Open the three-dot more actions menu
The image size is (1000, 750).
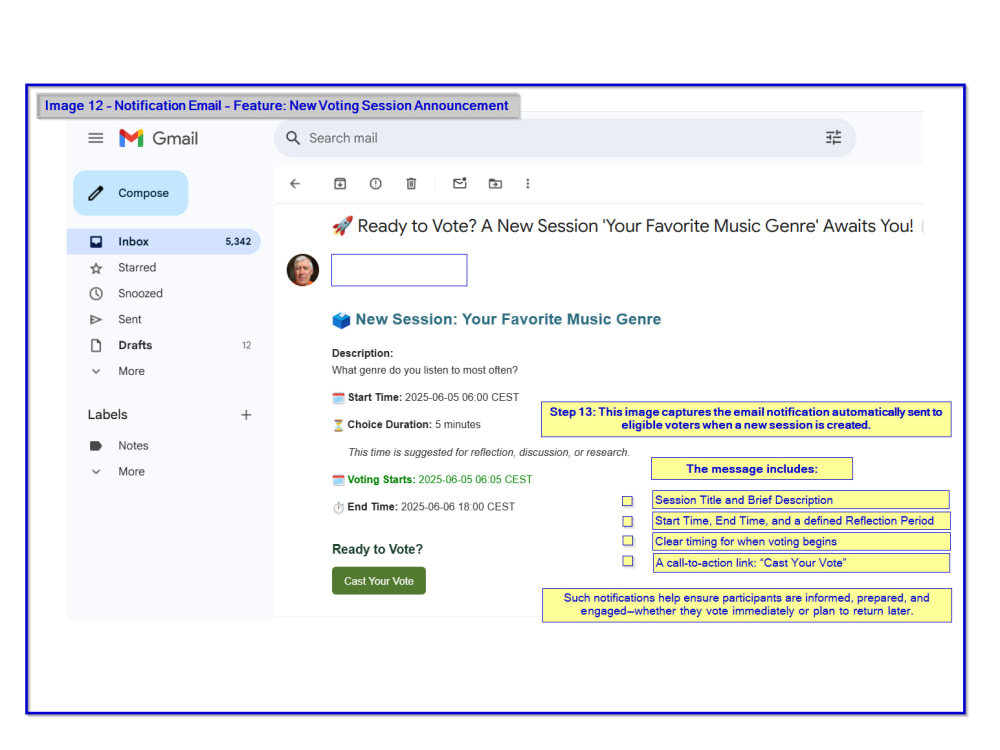pyautogui.click(x=527, y=184)
